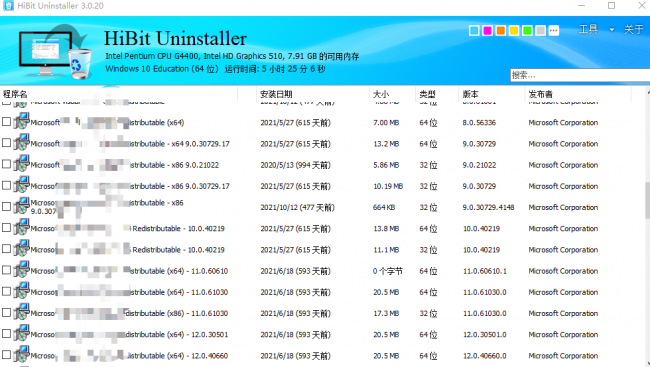The height and width of the screenshot is (367, 650).
Task: Click installer icon of x64 12.0.40660 entry
Action: point(21,354)
